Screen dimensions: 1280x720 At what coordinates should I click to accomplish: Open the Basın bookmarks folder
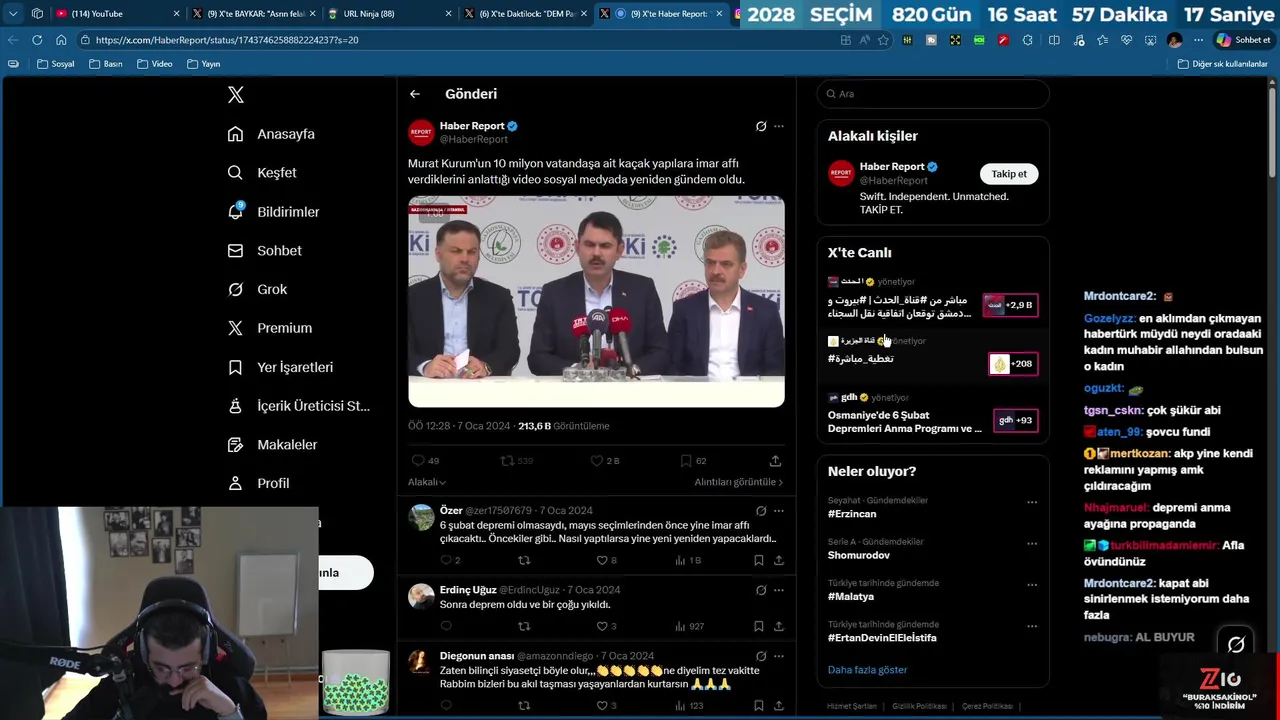[106, 64]
